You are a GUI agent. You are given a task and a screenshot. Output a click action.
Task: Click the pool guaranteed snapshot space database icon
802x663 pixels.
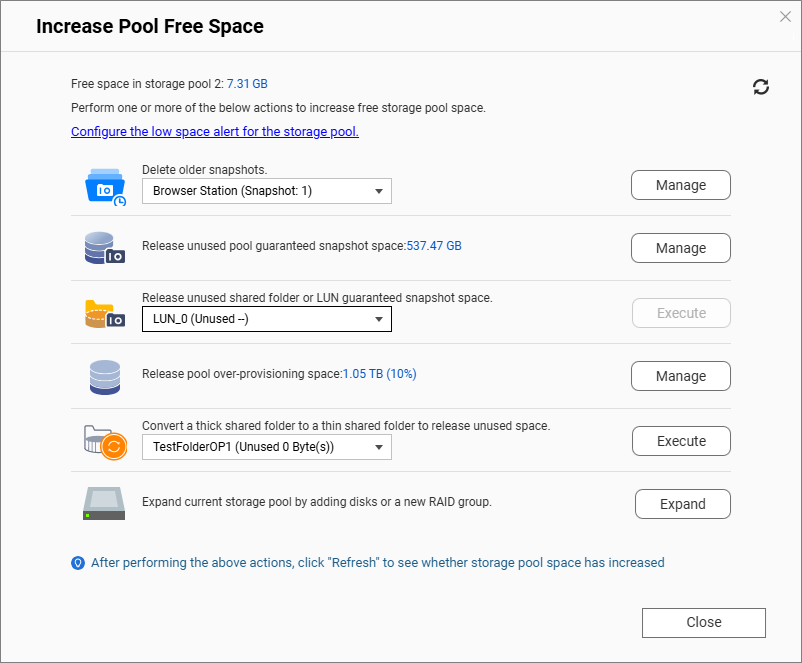[x=105, y=248]
